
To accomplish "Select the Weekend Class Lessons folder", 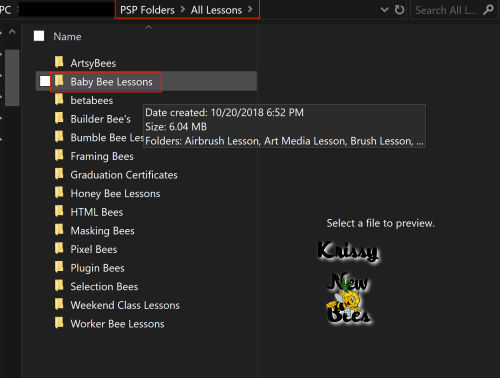I will 125,305.
